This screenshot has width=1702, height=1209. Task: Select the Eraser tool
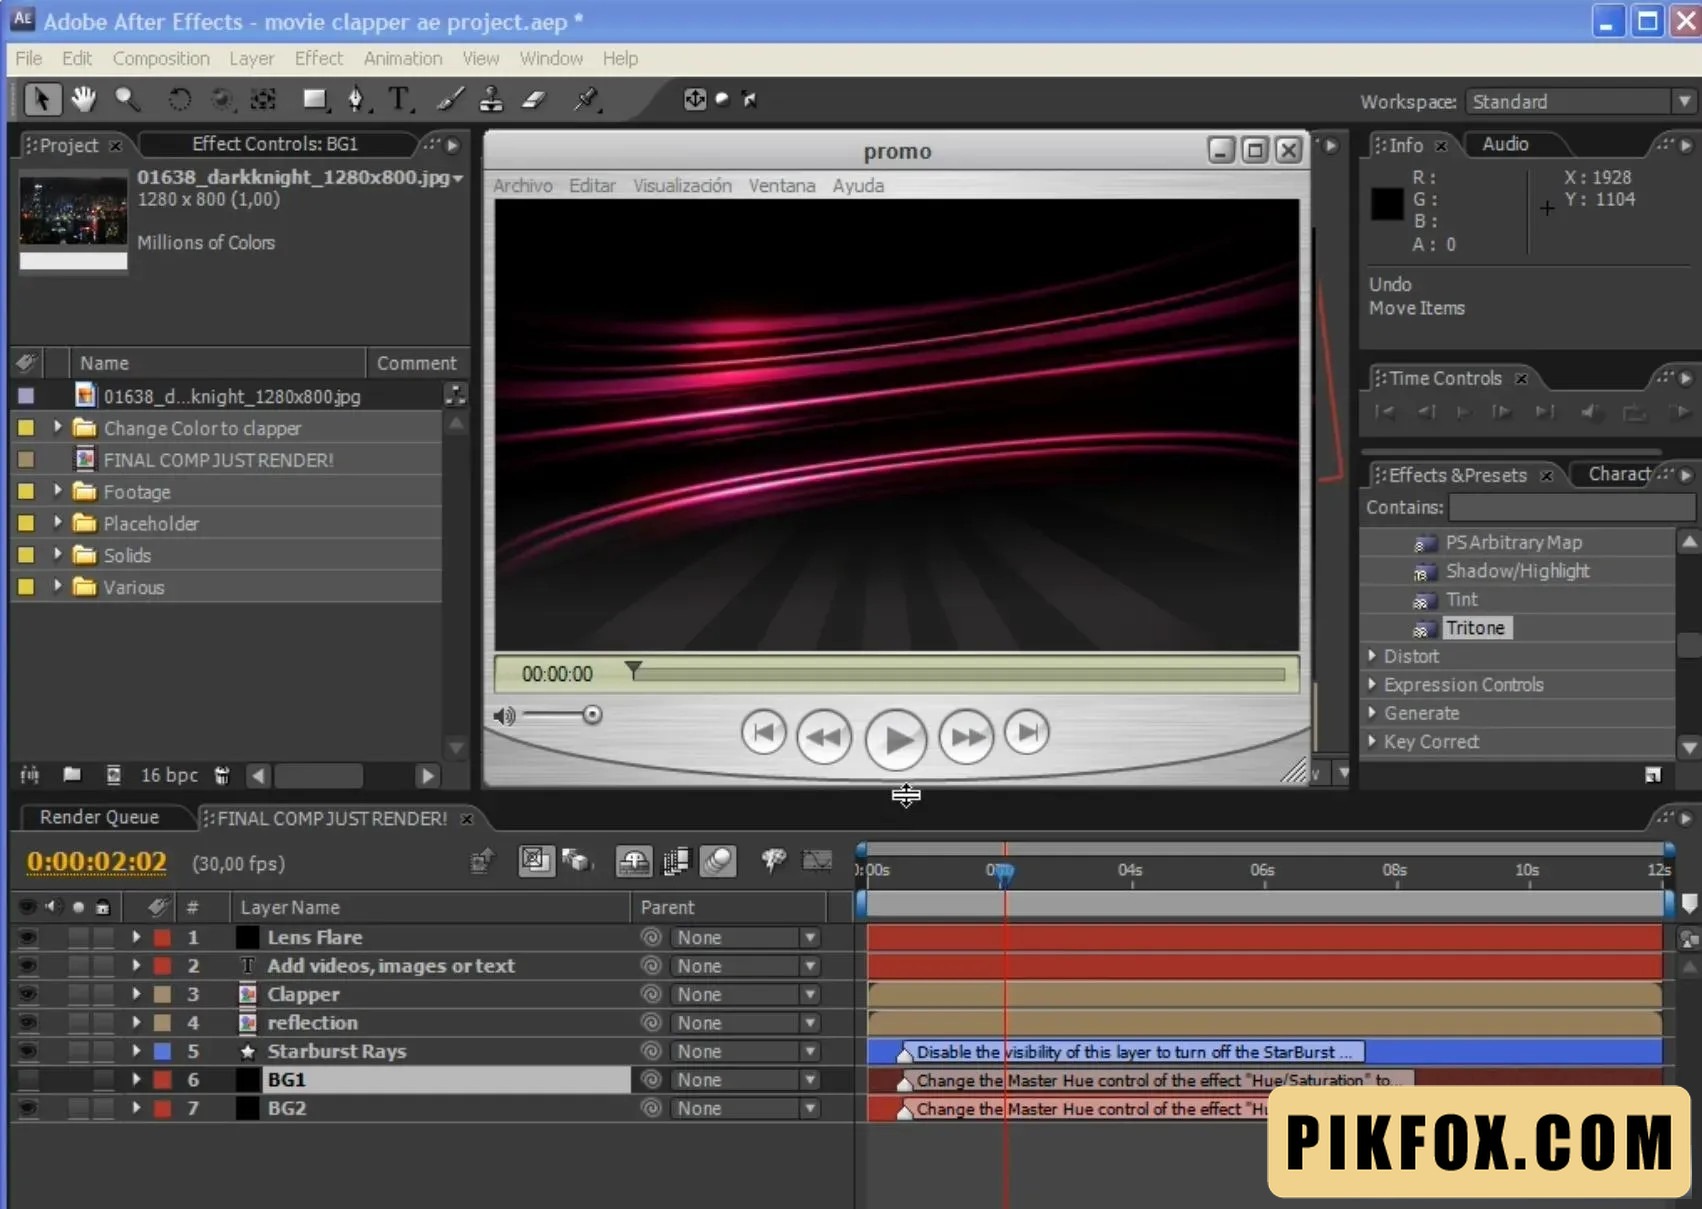535,99
